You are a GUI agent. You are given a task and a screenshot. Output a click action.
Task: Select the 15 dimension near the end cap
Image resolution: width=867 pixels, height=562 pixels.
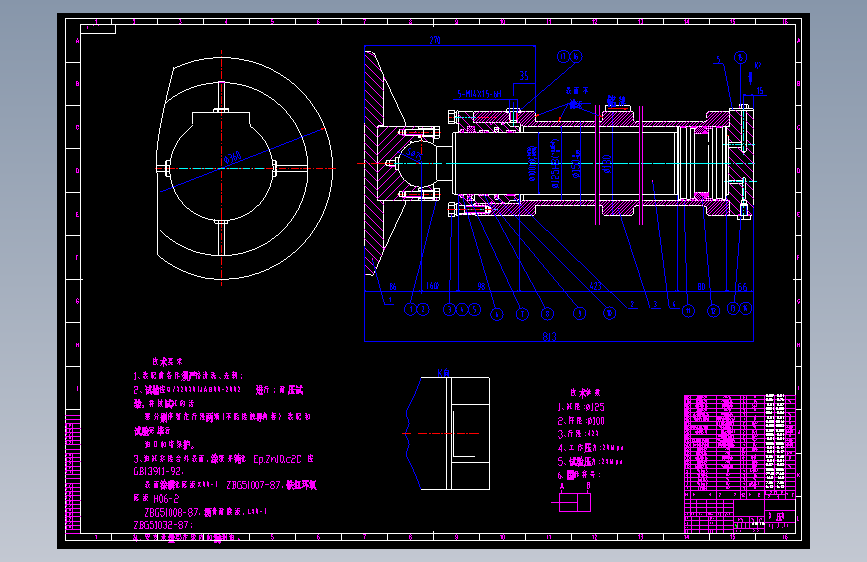click(x=760, y=91)
